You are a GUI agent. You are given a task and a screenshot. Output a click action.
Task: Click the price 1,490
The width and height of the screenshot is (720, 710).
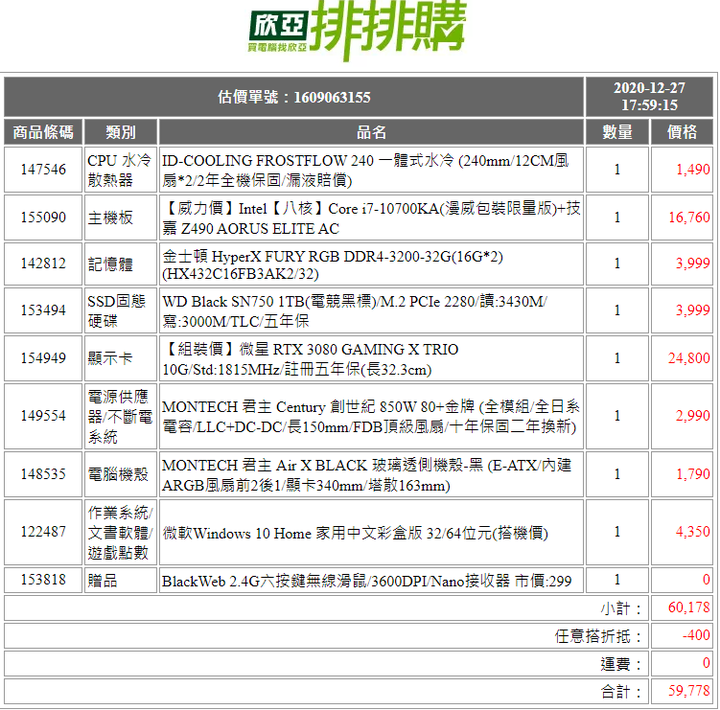tap(692, 169)
